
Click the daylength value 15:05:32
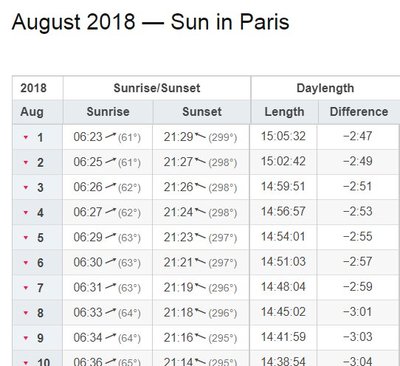coord(283,136)
